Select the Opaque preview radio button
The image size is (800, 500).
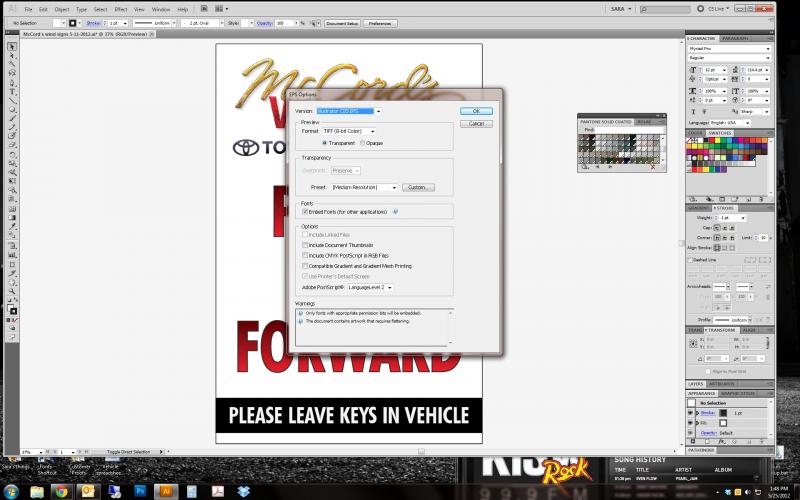coord(362,143)
